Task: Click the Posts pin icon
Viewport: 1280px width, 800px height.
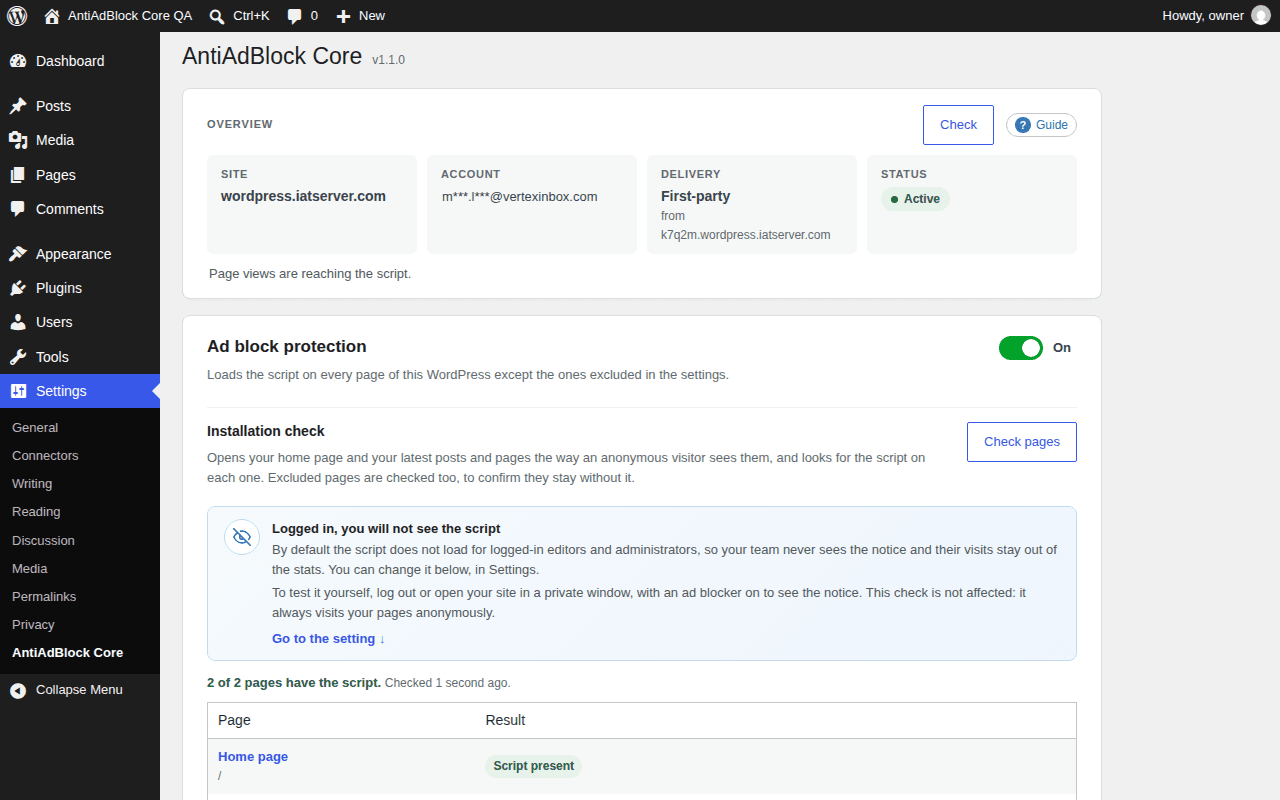Action: 18,106
